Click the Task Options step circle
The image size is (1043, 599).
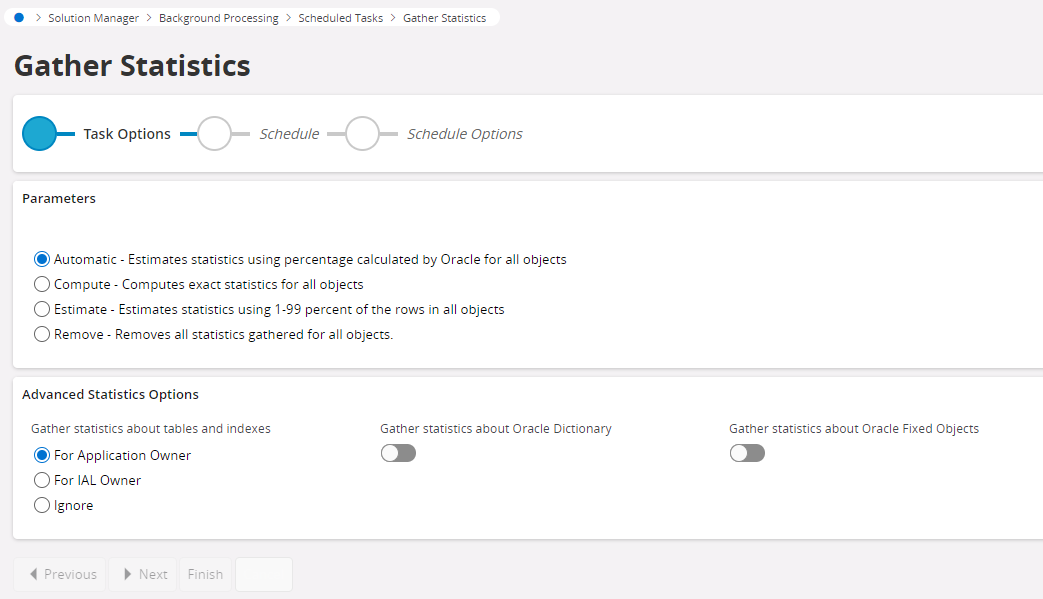(x=39, y=134)
